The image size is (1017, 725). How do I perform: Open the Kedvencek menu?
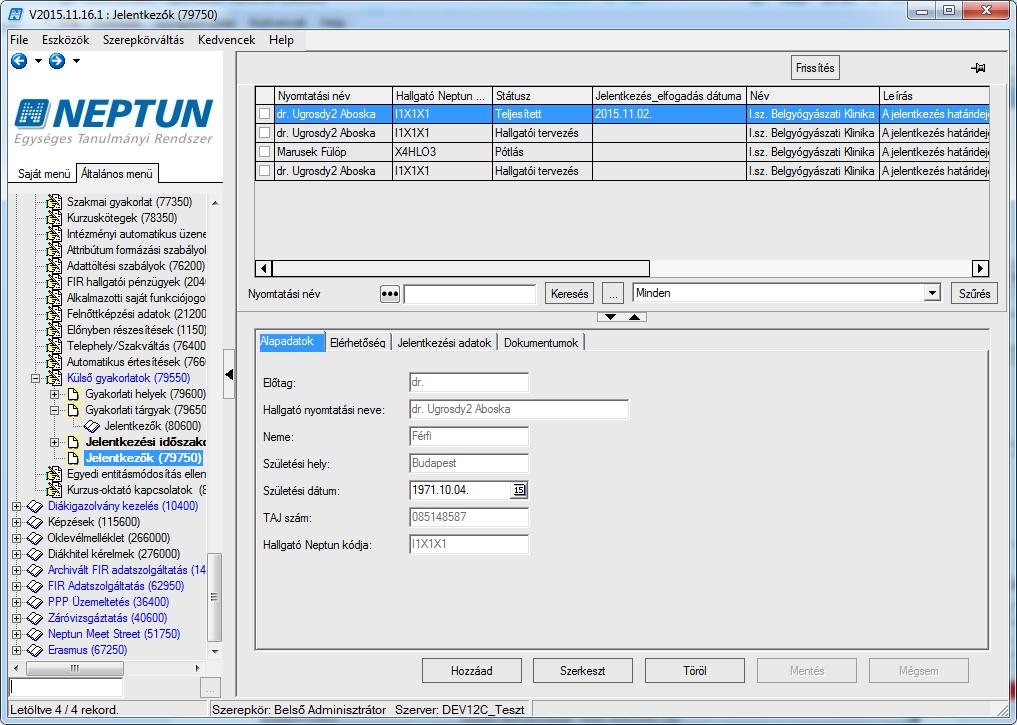[x=226, y=40]
